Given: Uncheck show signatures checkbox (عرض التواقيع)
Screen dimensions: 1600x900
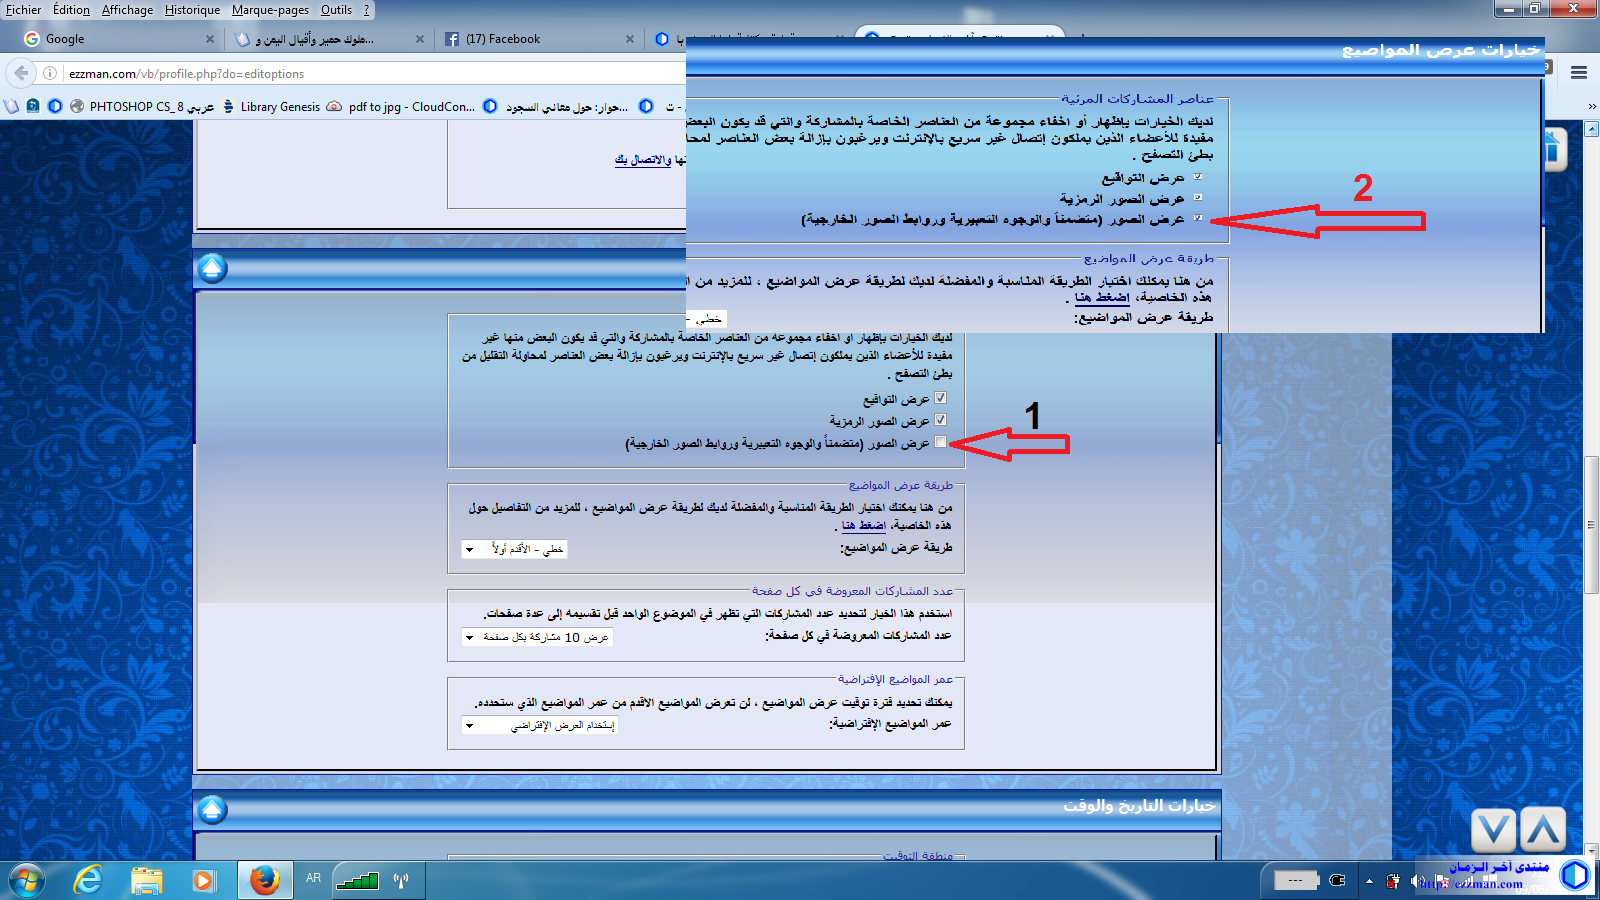Looking at the screenshot, I should (940, 398).
